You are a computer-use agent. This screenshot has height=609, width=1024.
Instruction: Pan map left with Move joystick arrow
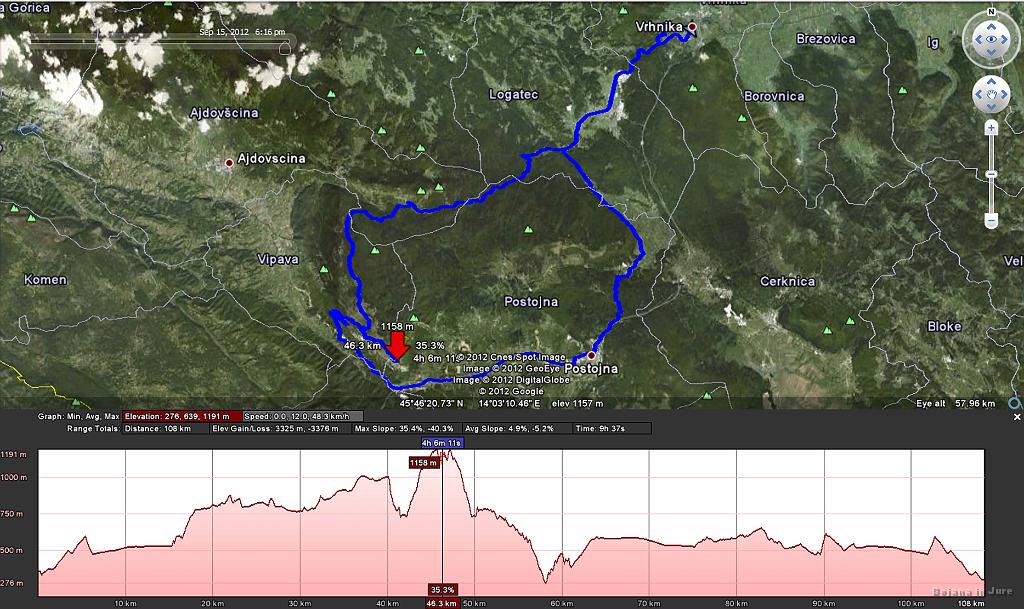(978, 95)
